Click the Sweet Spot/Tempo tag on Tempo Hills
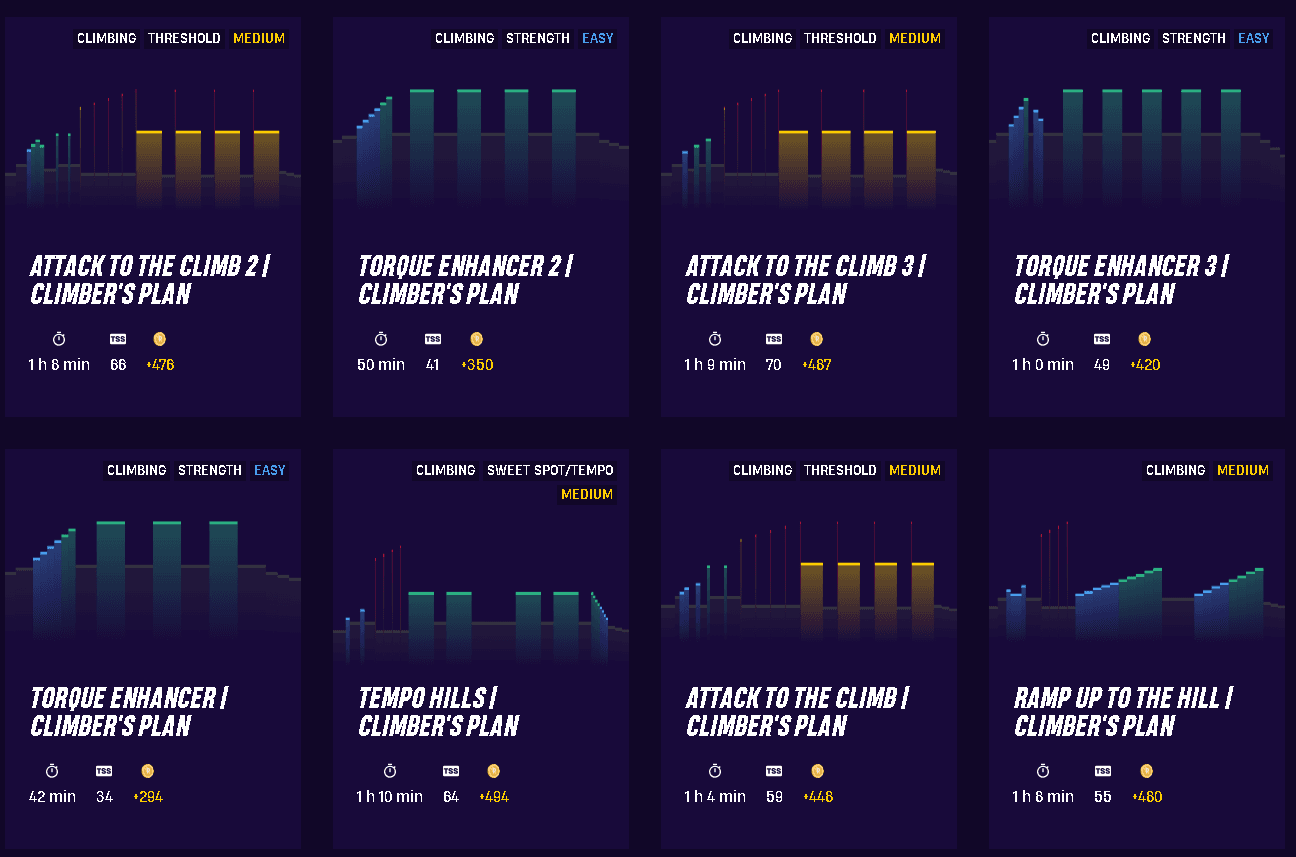 (x=550, y=470)
